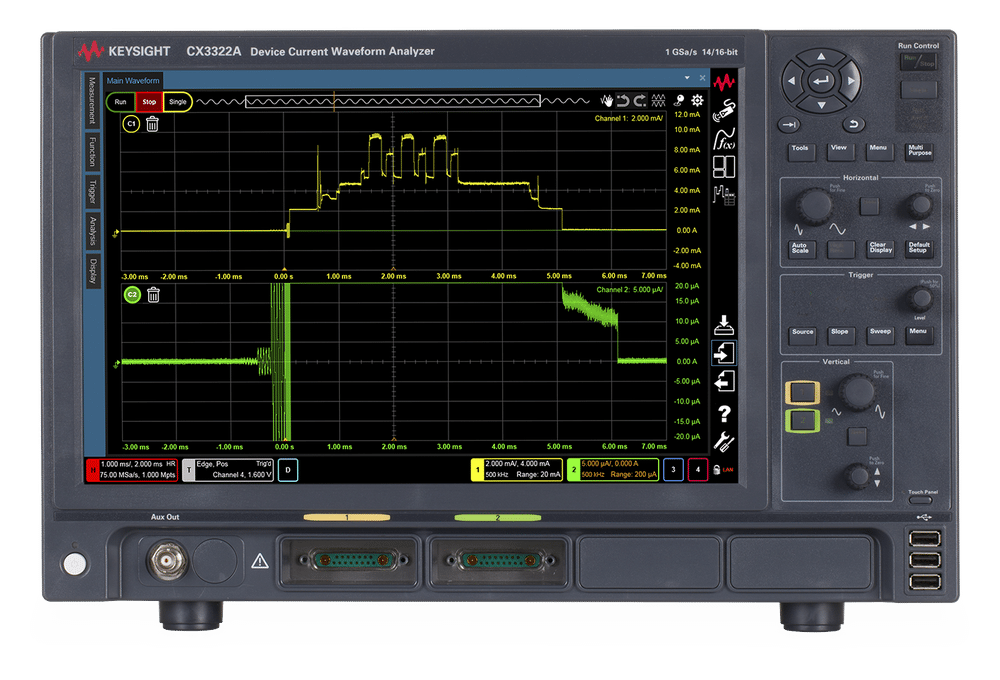Click the red H horizontal settings badge
1000x680 pixels.
(93, 470)
